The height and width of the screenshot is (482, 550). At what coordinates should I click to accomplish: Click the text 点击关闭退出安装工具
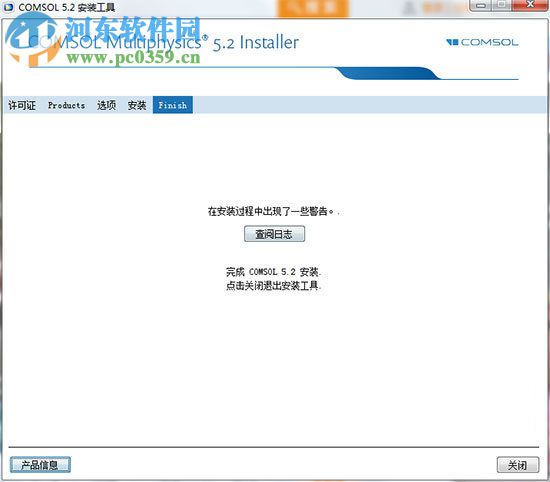pyautogui.click(x=274, y=286)
